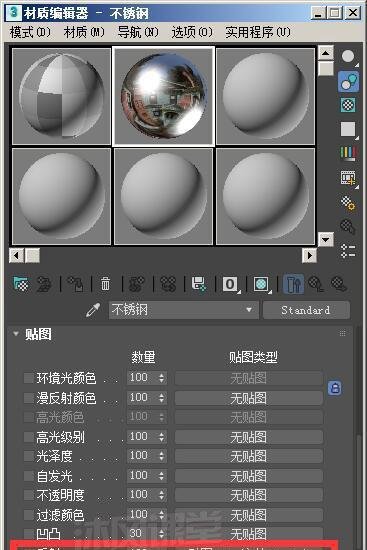This screenshot has height=550, width=367.
Task: Click the sample slots scroll-down arrow
Action: (326, 240)
